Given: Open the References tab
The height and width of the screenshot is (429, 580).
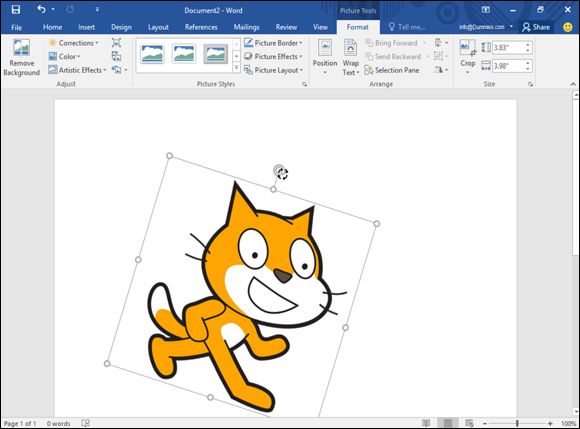Looking at the screenshot, I should pos(201,27).
